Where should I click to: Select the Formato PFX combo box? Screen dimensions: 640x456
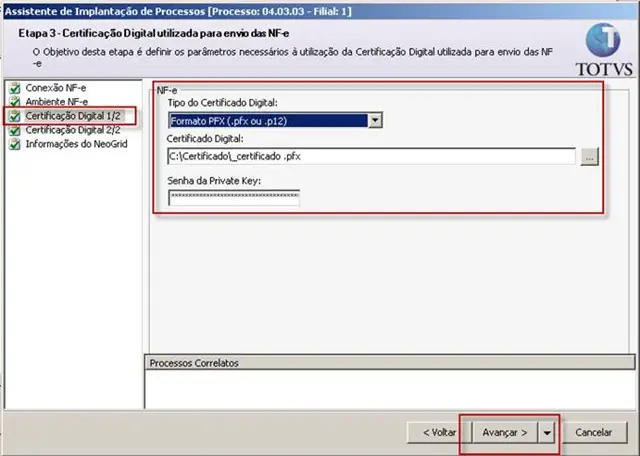coord(275,121)
